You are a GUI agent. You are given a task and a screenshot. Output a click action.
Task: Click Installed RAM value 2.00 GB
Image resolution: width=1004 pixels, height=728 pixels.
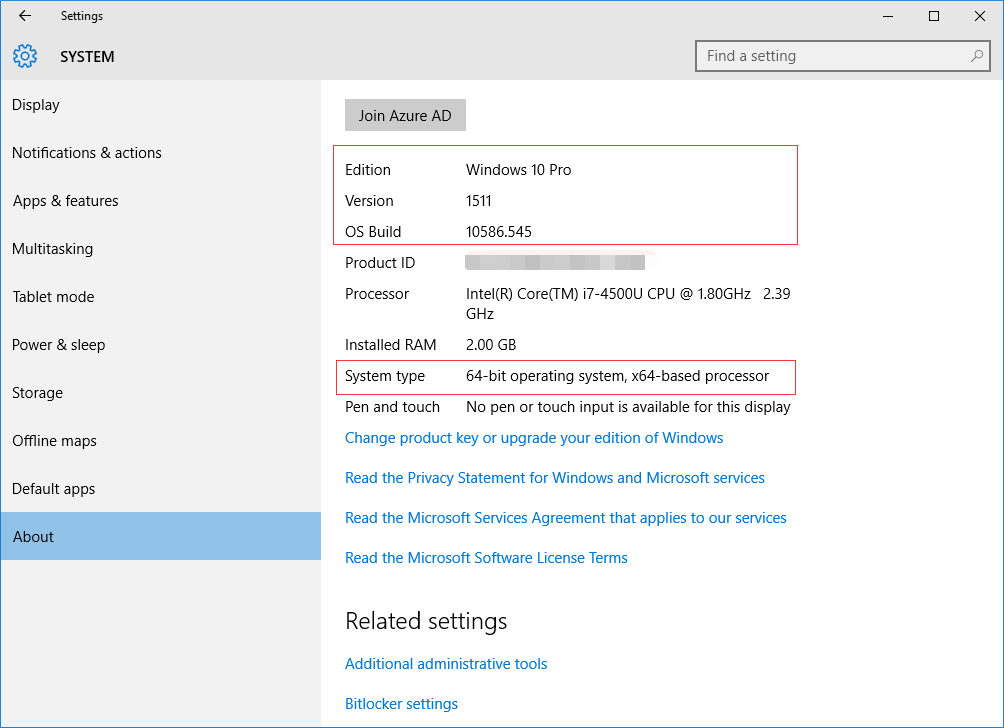491,345
